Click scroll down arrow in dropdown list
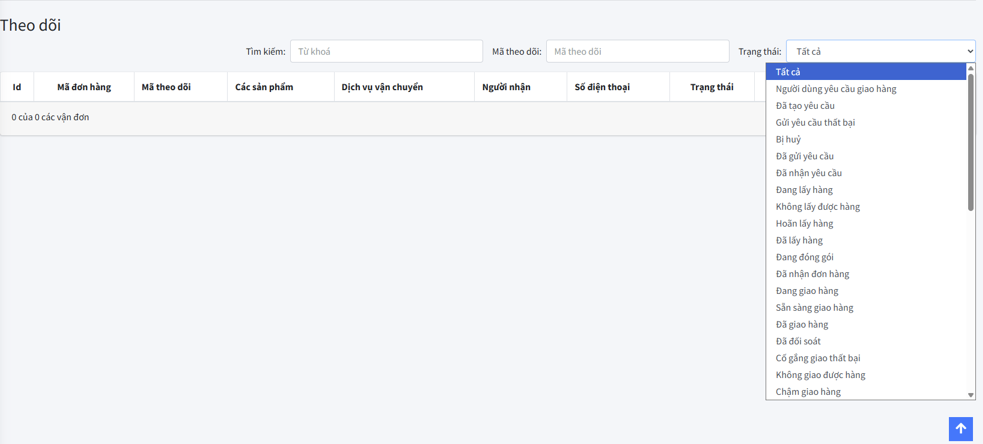The image size is (983, 444). point(970,395)
